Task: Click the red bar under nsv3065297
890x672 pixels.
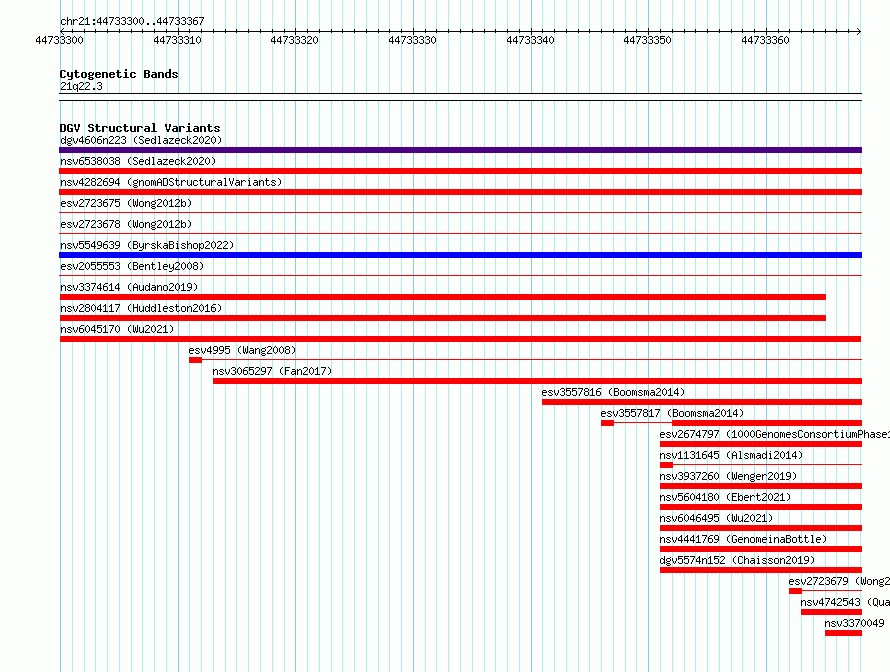Action: tap(538, 381)
